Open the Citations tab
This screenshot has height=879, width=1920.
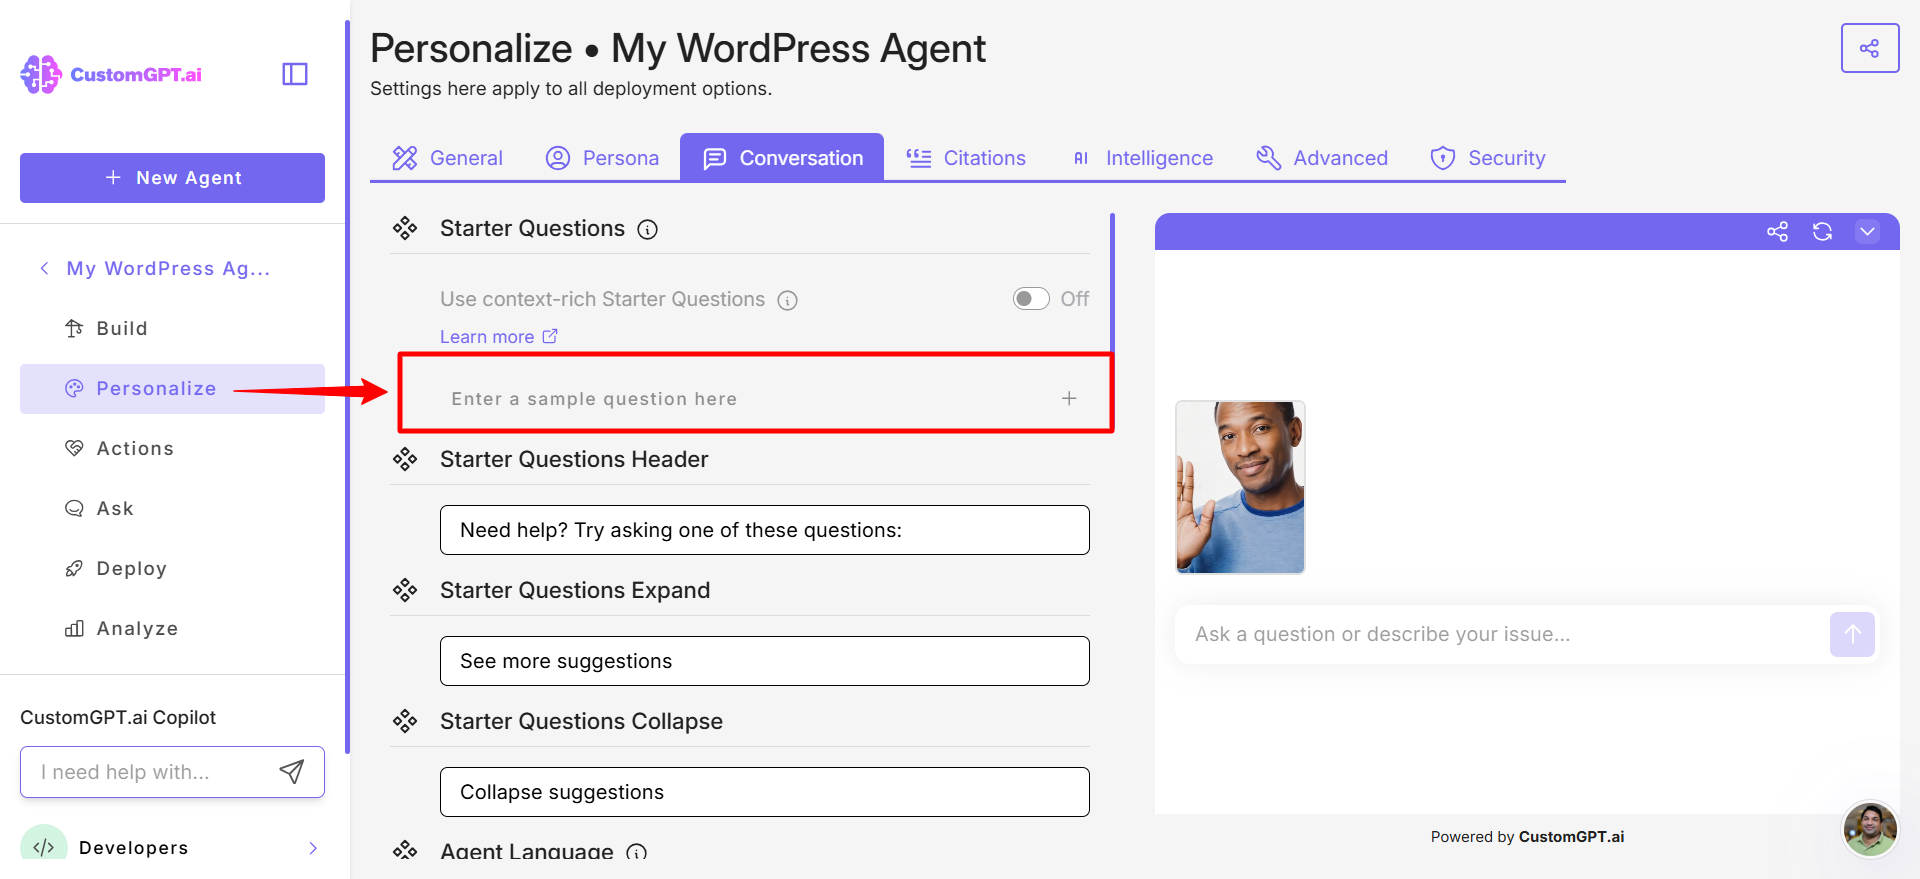click(x=966, y=158)
